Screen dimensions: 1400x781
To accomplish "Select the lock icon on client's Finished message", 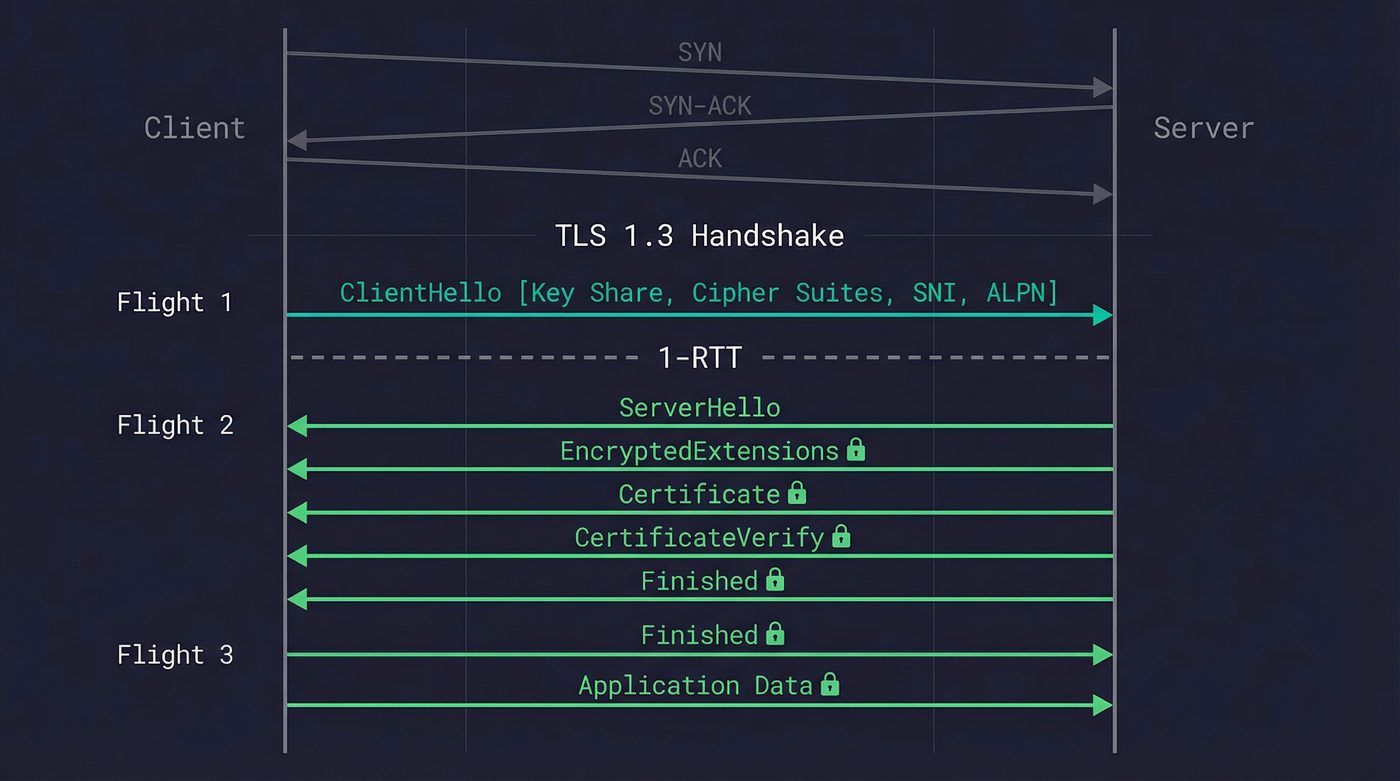I will (776, 634).
